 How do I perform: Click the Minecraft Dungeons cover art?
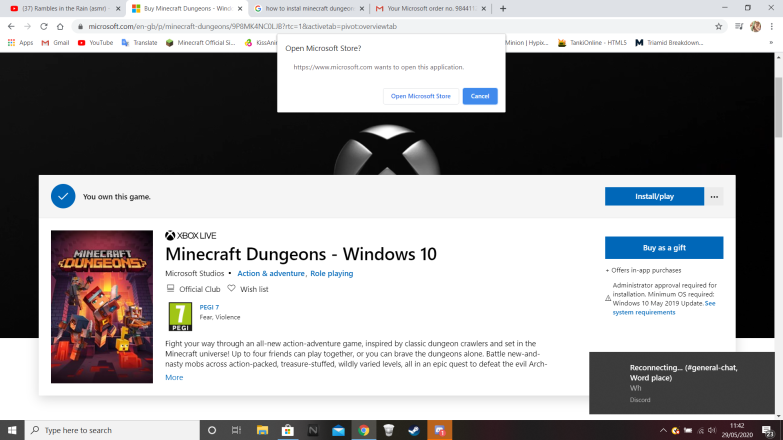pos(102,307)
